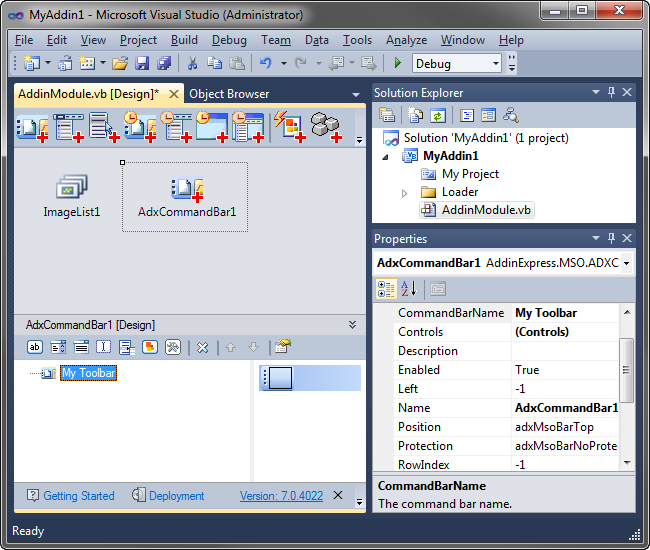This screenshot has width=650, height=550.
Task: Click the Add New Item toolbar icon
Action: coord(87,63)
